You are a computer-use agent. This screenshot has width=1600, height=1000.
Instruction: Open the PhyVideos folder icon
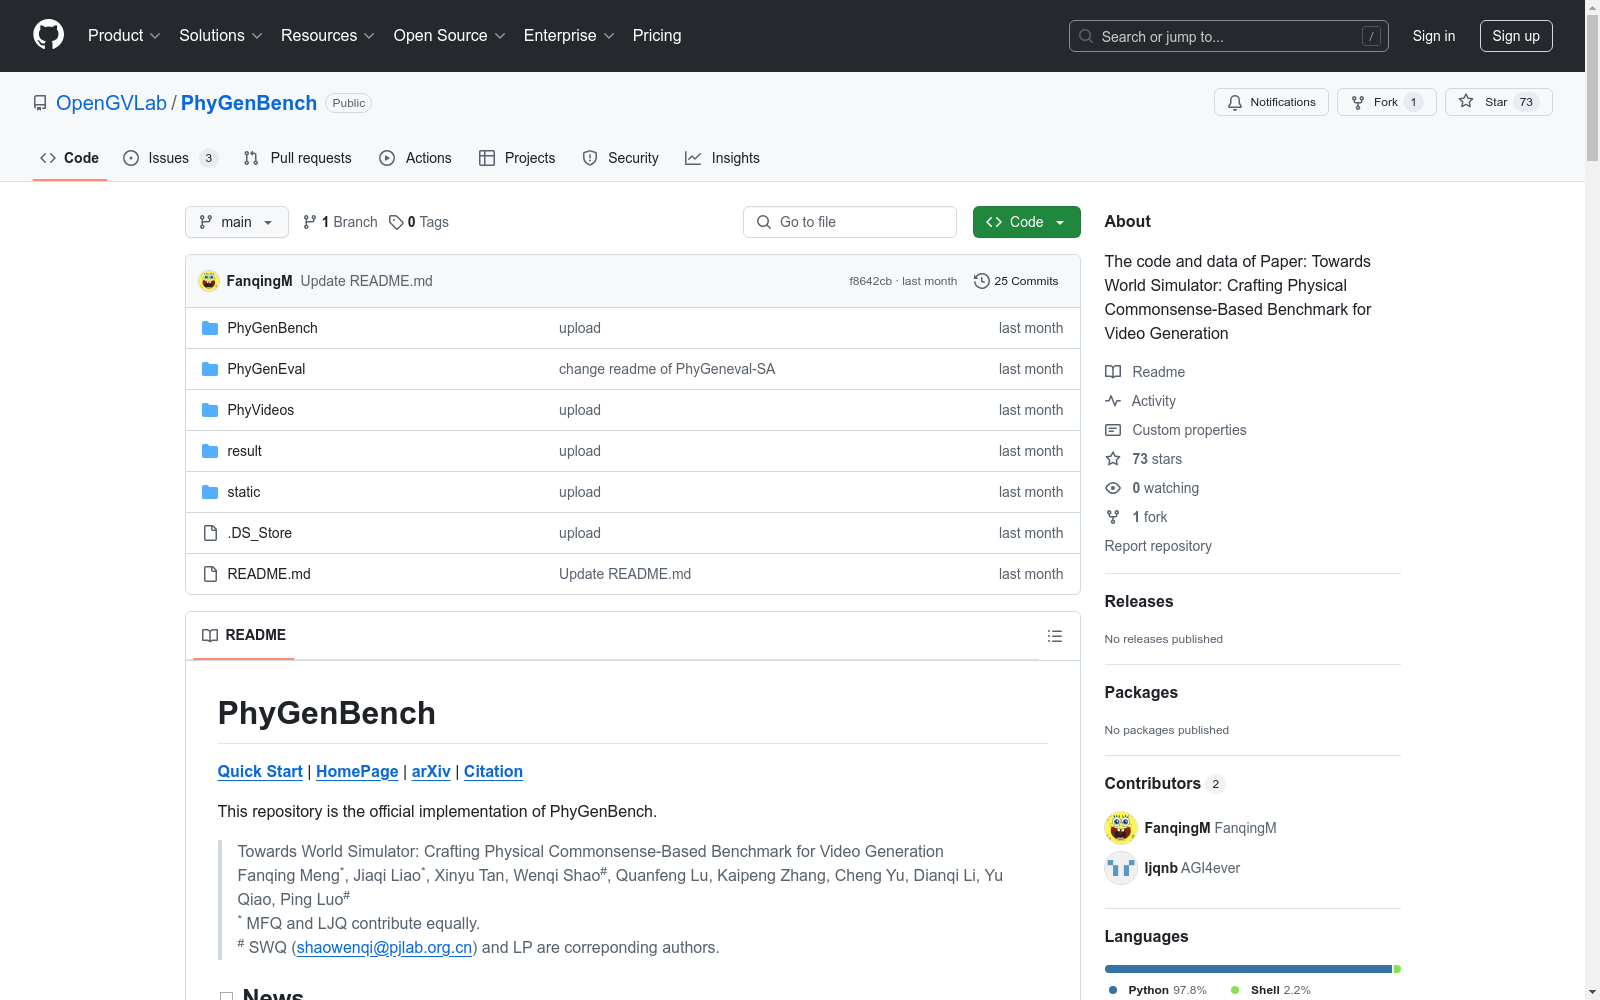pos(210,410)
